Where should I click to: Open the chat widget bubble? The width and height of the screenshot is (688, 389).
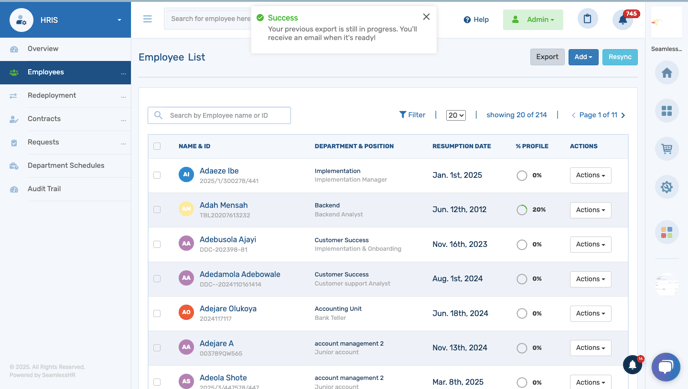666,367
